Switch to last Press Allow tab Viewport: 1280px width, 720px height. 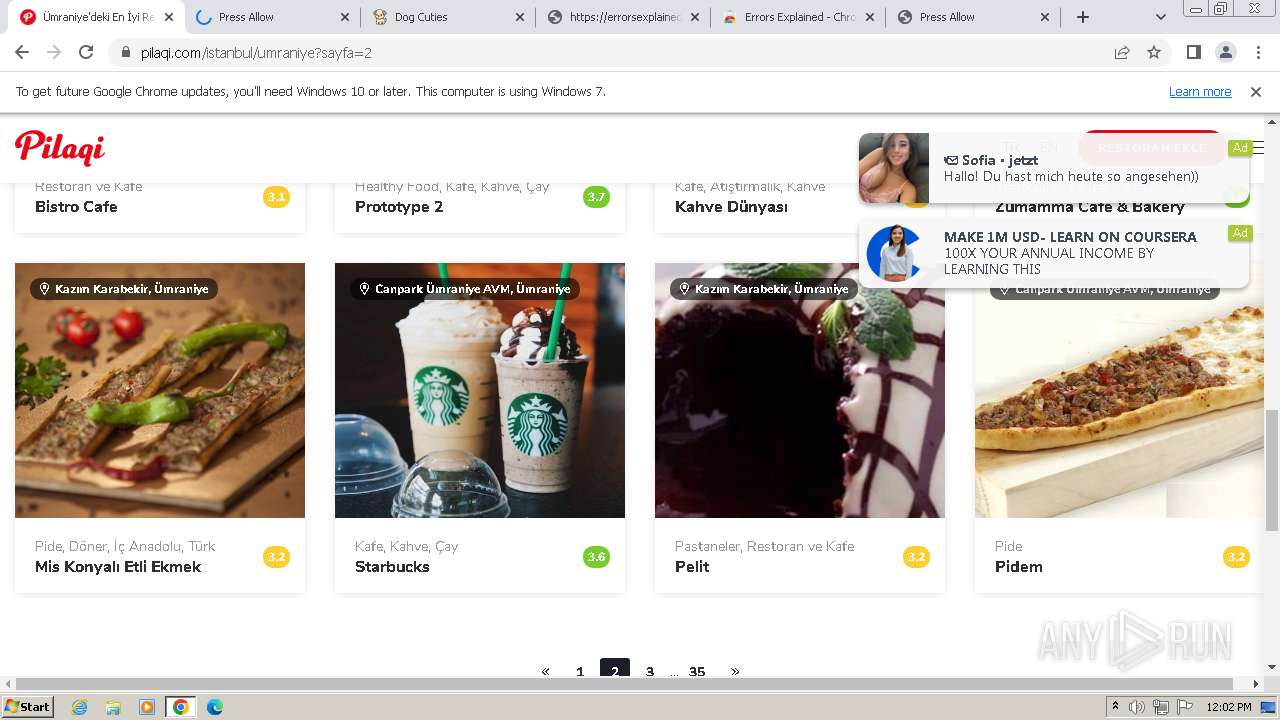tap(973, 17)
